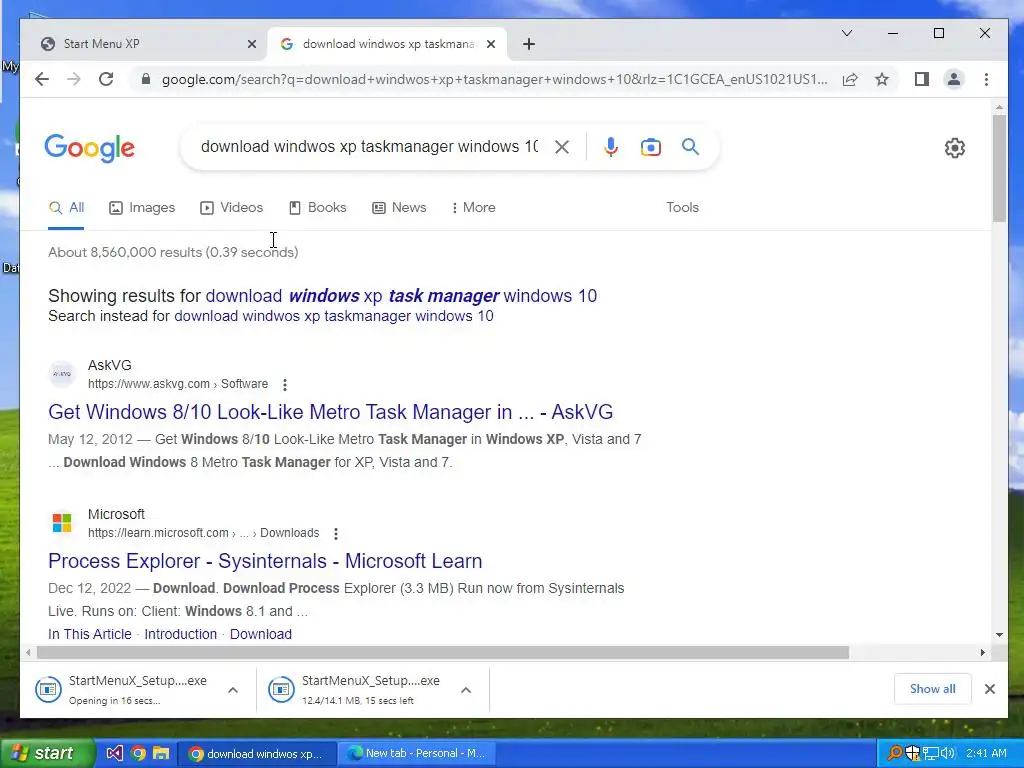Click the horizontal scrollbar thumb
Image resolution: width=1024 pixels, height=768 pixels.
(443, 652)
